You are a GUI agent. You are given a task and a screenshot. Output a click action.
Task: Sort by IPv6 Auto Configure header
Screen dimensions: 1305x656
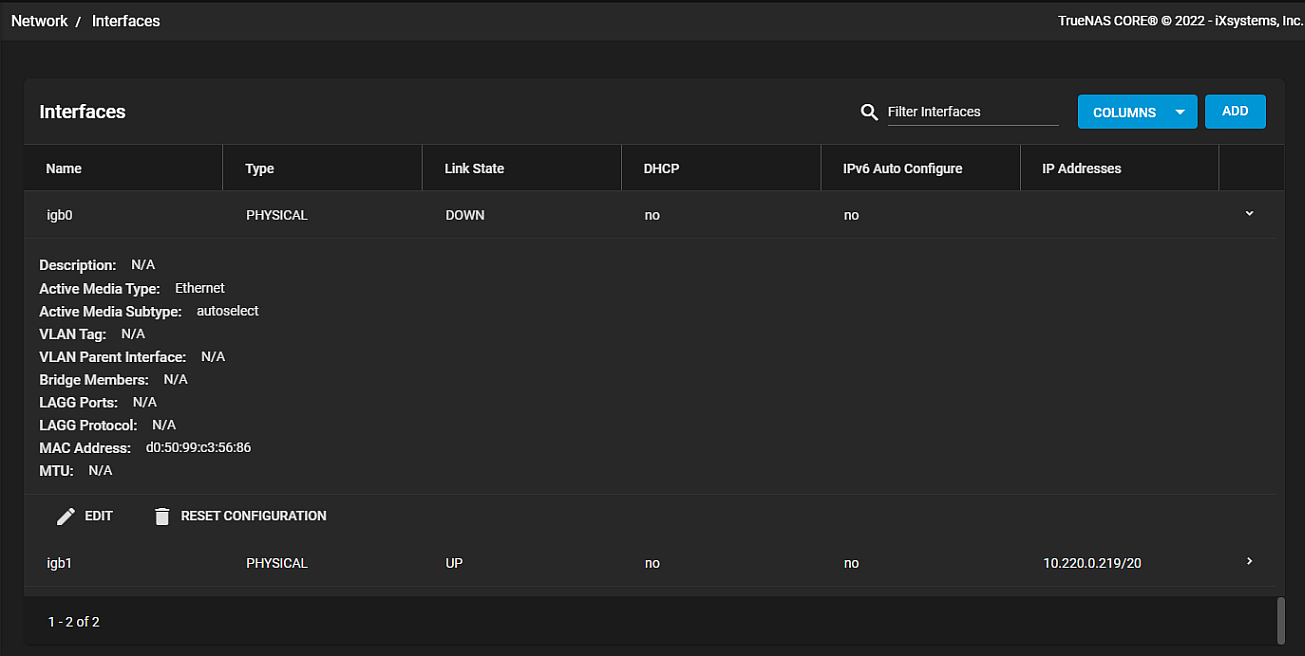903,168
